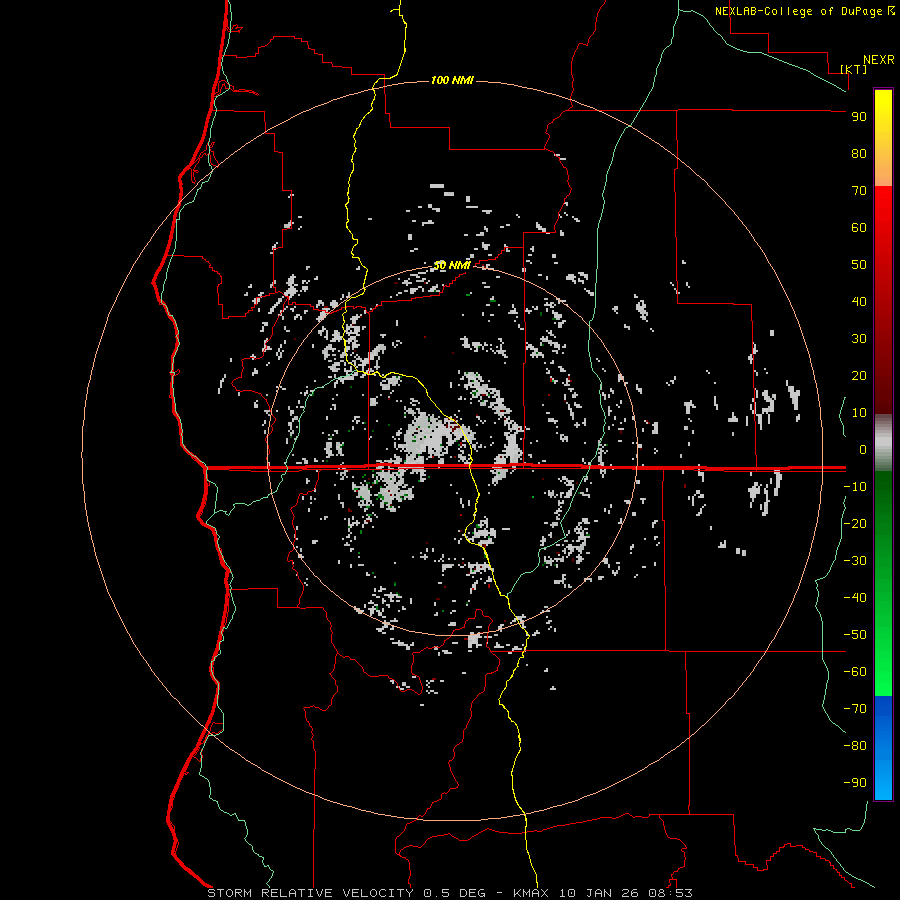Image resolution: width=900 pixels, height=900 pixels.
Task: Click the 0 value on velocity scale
Action: pos(863,449)
